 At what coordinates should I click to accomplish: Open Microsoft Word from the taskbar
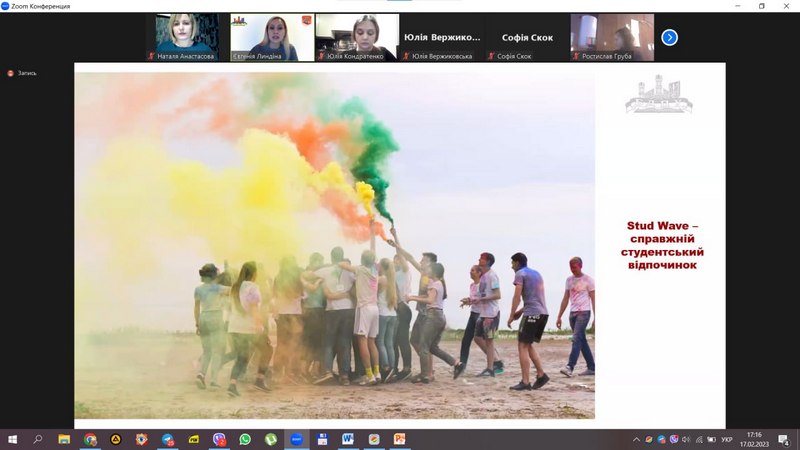pyautogui.click(x=348, y=439)
